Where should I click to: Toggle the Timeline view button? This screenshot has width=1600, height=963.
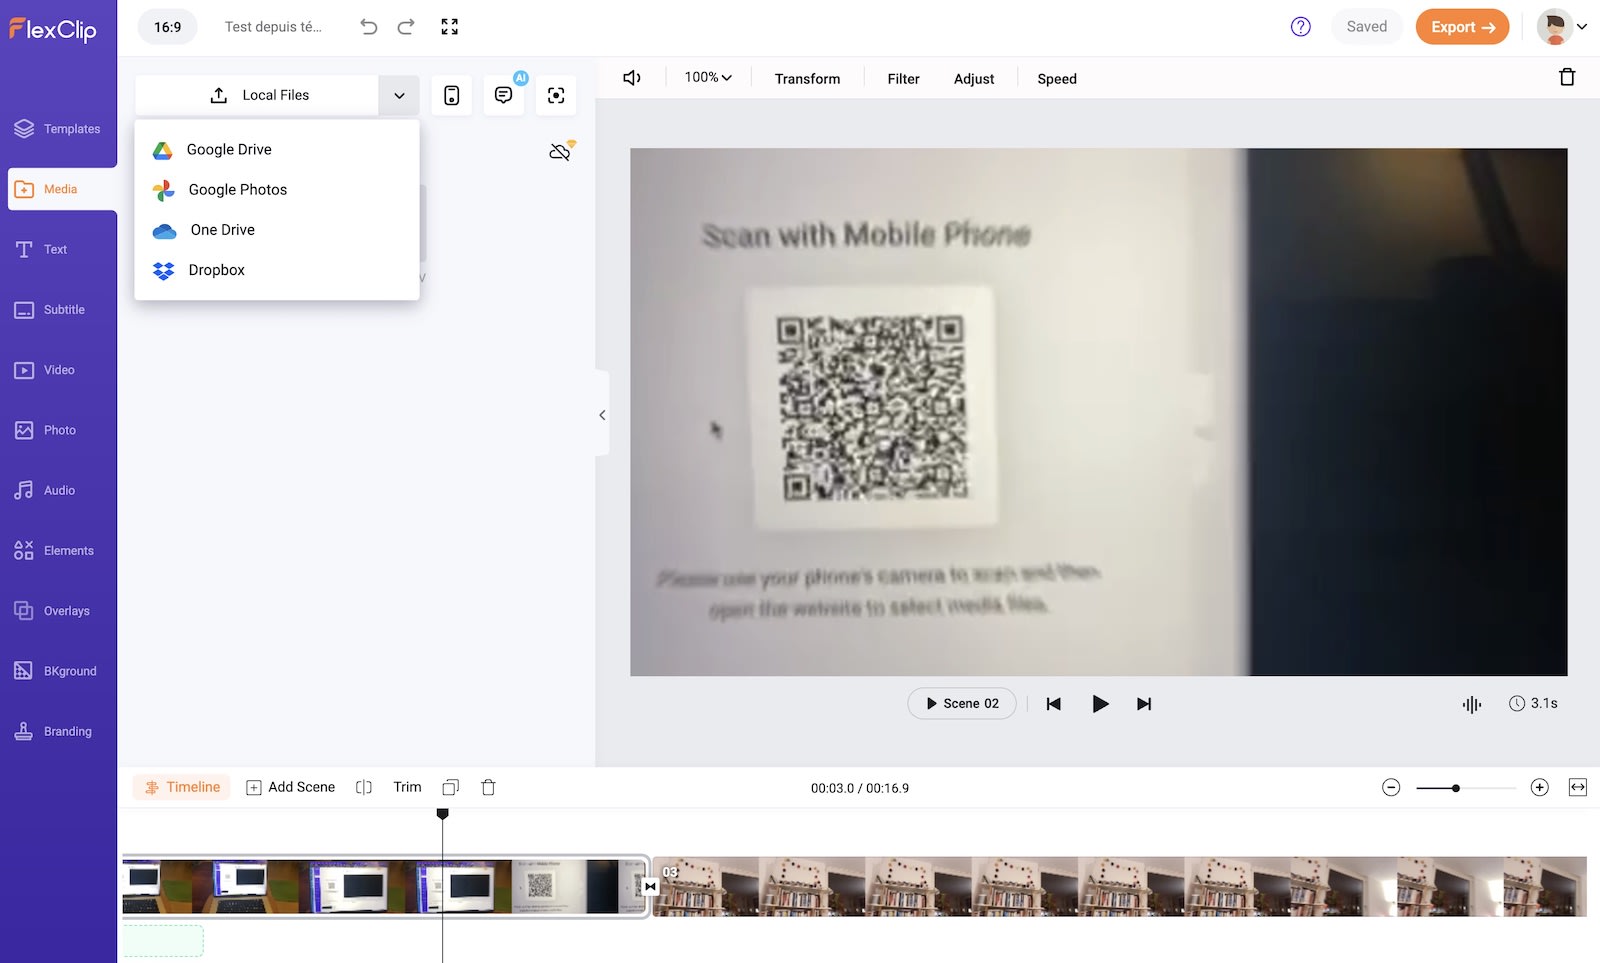182,787
